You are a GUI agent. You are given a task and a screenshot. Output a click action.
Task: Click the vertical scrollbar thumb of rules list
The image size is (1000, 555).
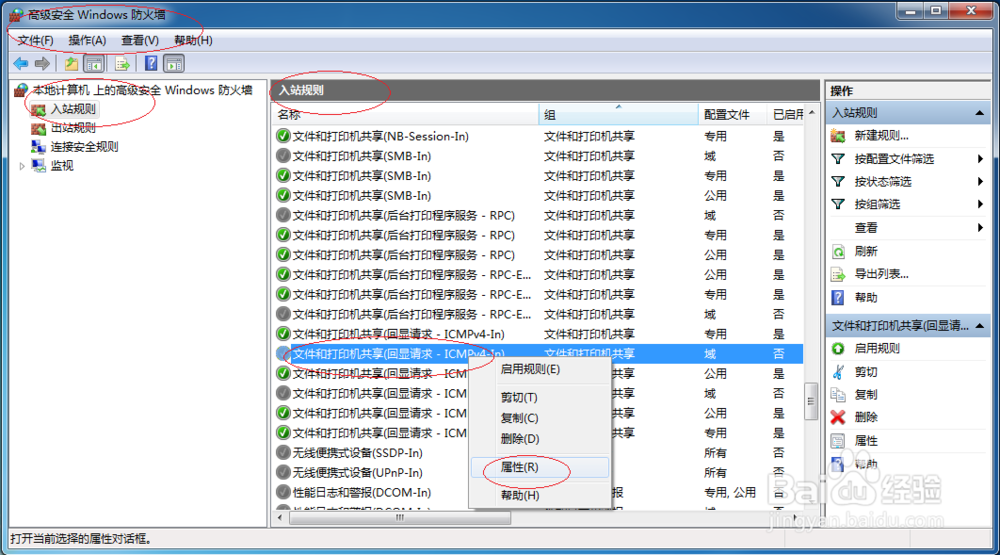tap(811, 401)
